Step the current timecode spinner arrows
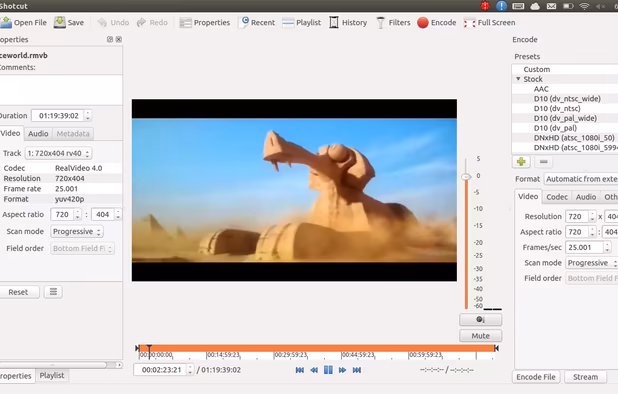 pos(190,370)
